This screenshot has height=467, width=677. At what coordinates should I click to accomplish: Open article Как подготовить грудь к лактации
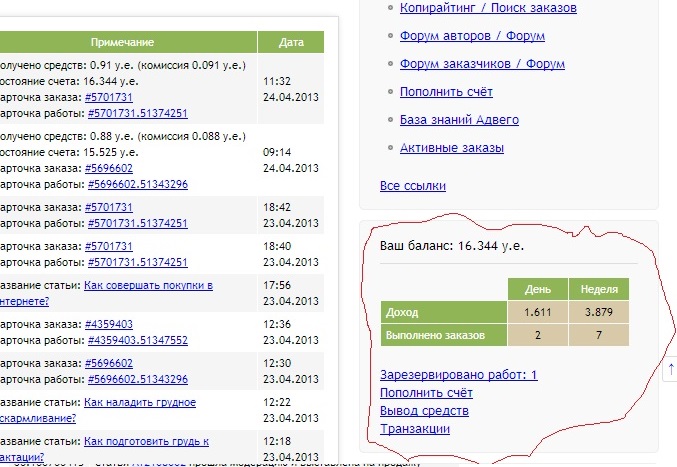(146, 441)
